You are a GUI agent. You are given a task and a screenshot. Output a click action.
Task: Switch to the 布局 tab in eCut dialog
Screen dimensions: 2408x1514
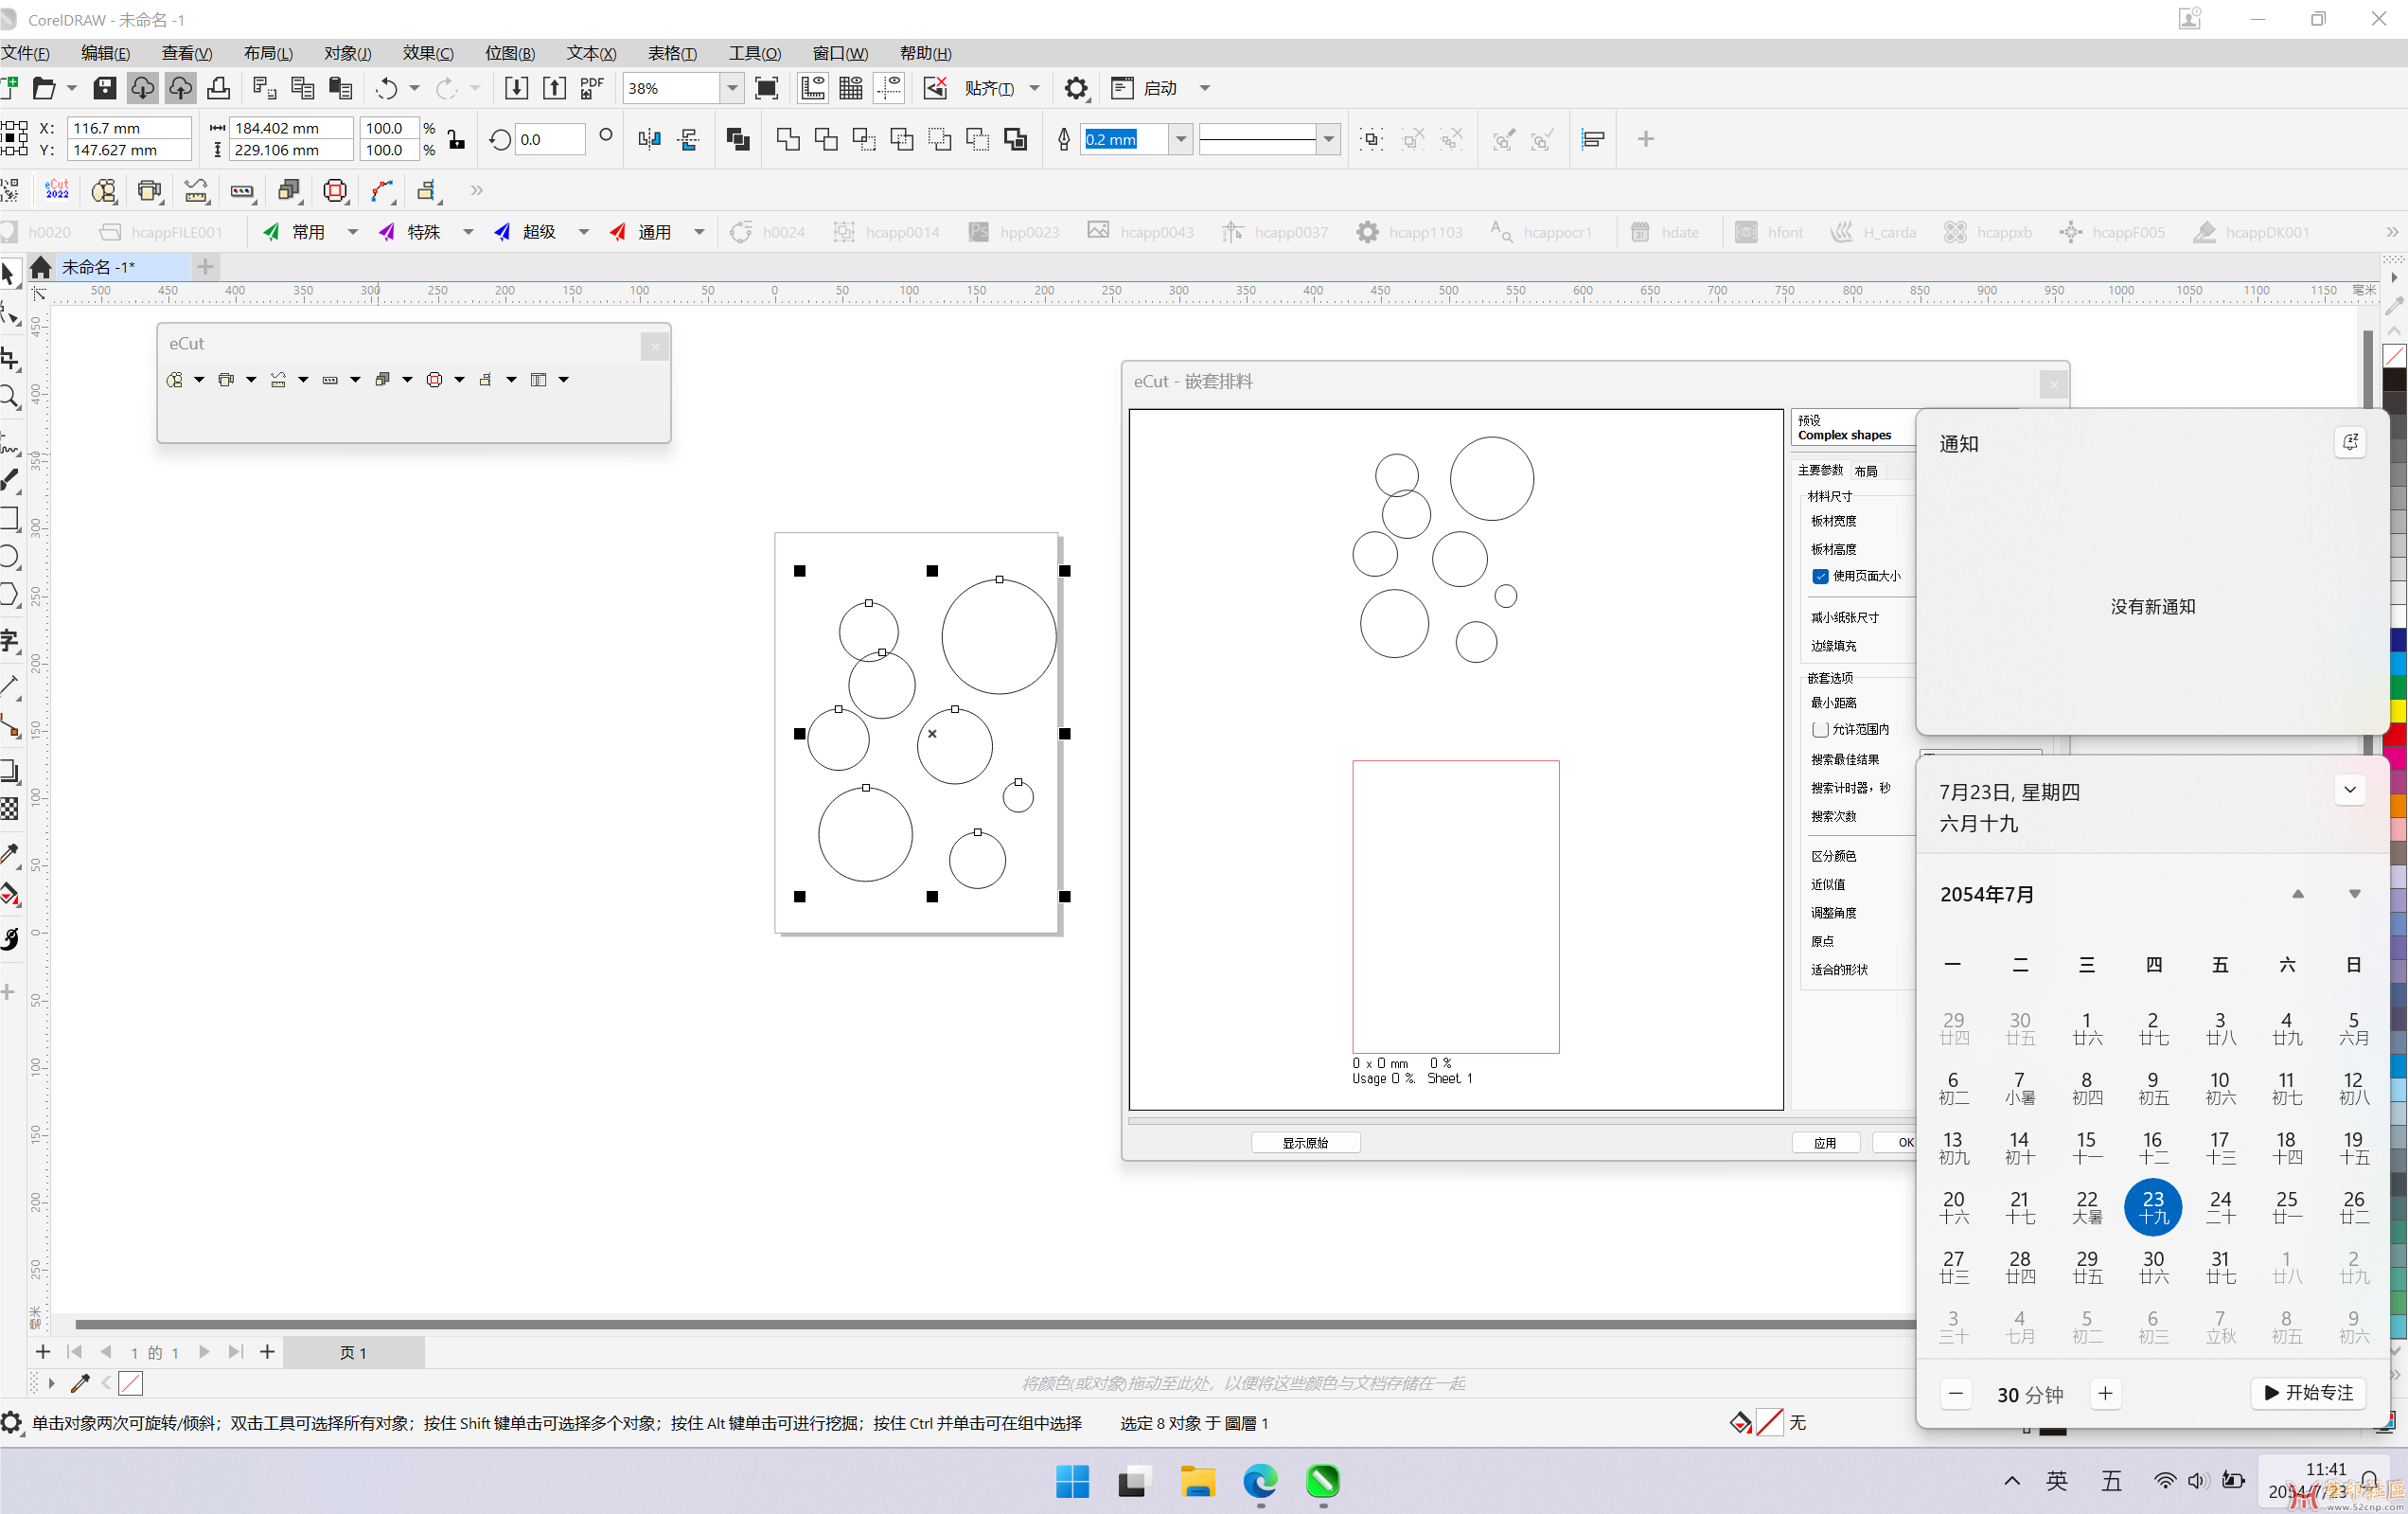pos(1865,471)
